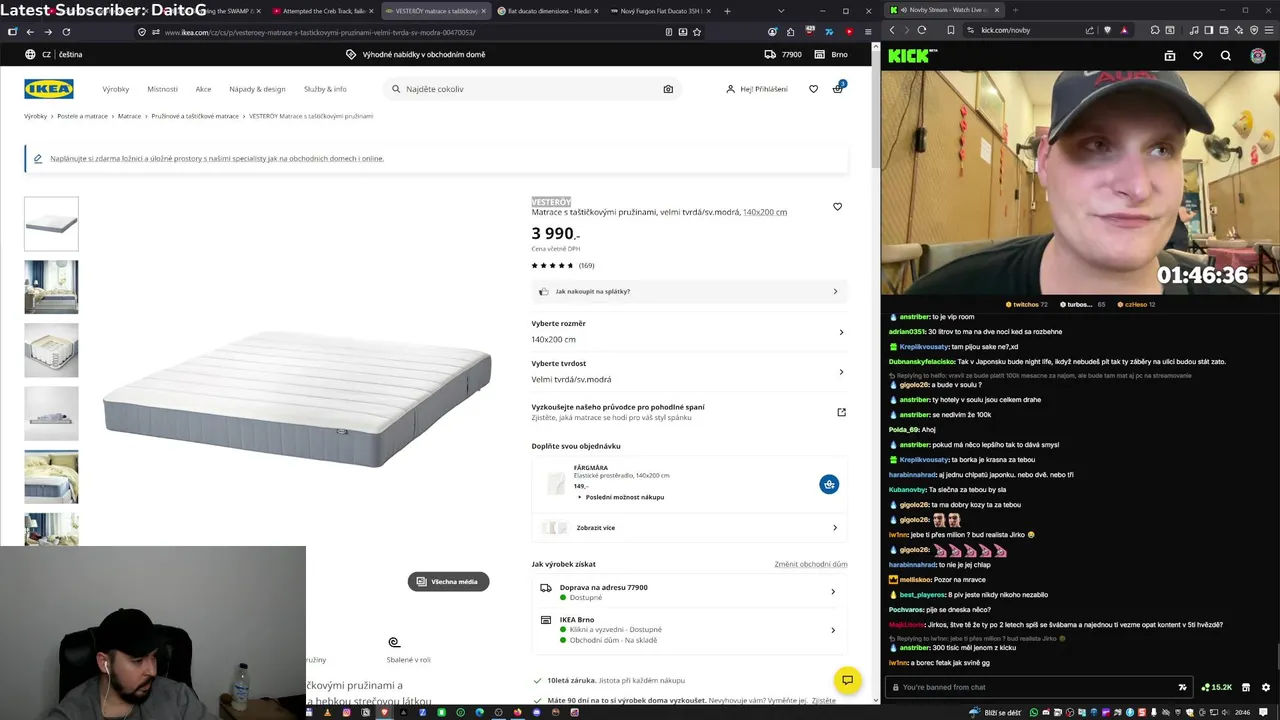Select bedroom scene thumbnail second in list
Viewport: 1280px width, 720px height.
click(51, 287)
